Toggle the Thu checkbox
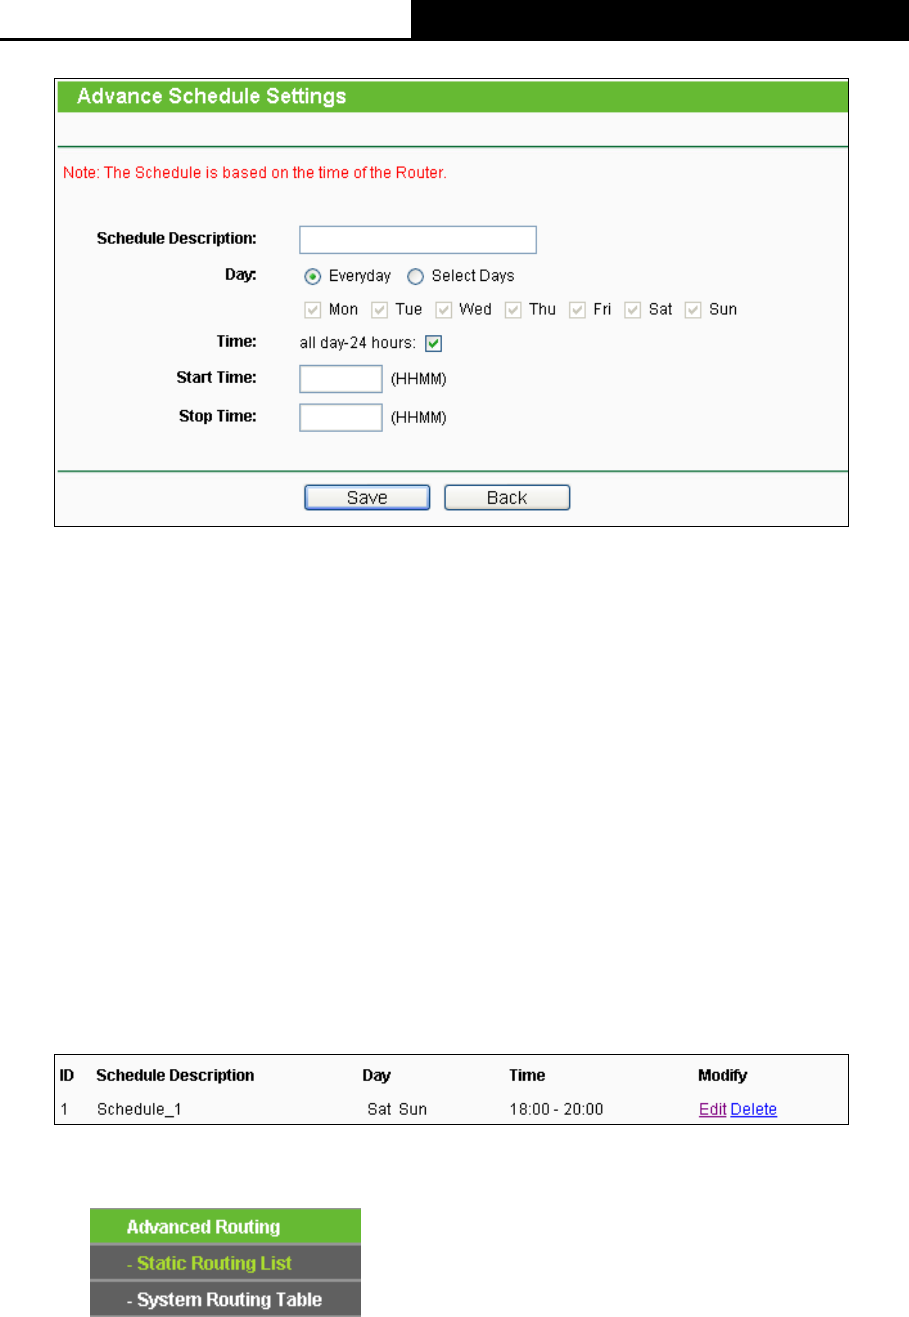909x1317 pixels. tap(513, 310)
